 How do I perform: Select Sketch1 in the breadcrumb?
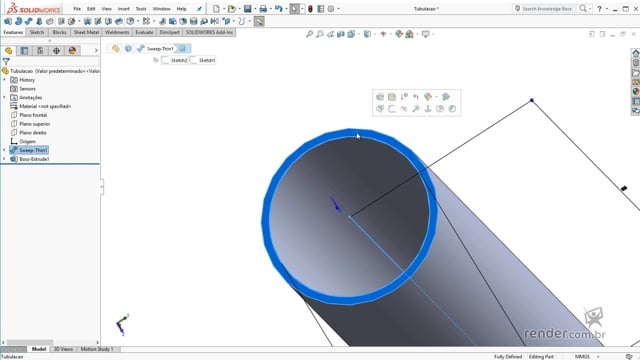tap(203, 60)
